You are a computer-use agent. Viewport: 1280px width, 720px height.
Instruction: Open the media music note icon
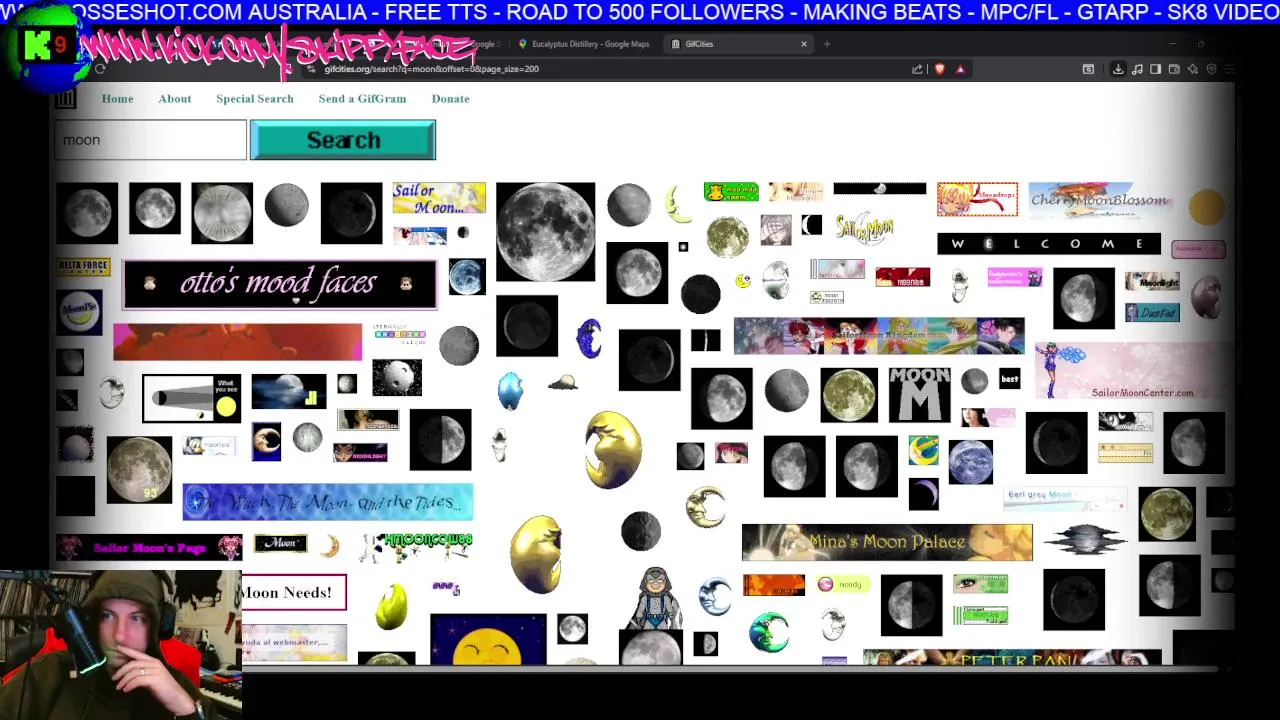1137,69
